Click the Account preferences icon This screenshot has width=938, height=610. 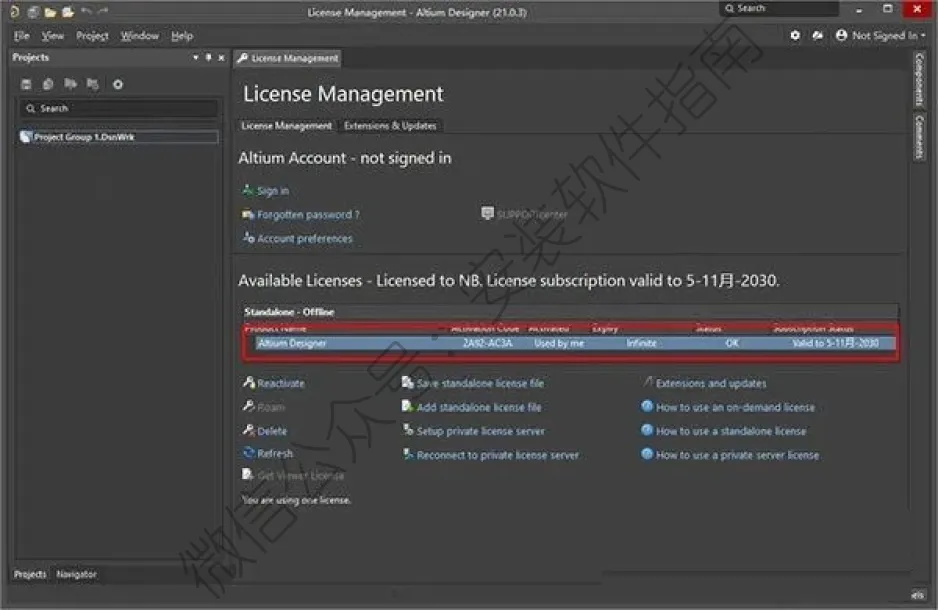(x=248, y=237)
